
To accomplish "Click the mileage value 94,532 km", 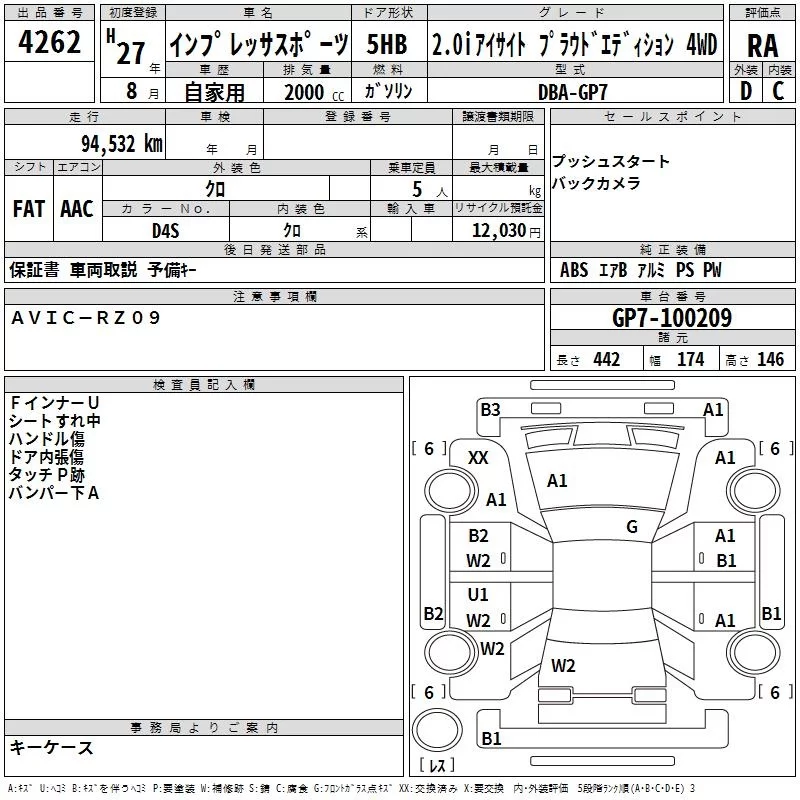I will click(122, 144).
